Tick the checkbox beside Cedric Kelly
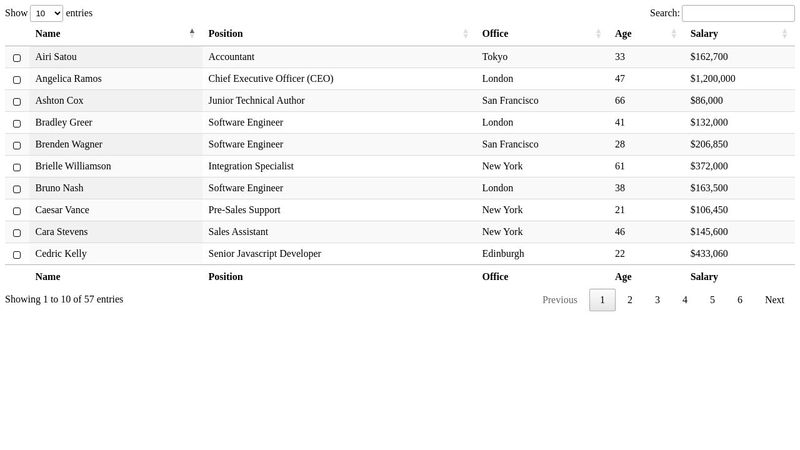The width and height of the screenshot is (800, 450). pyautogui.click(x=17, y=255)
